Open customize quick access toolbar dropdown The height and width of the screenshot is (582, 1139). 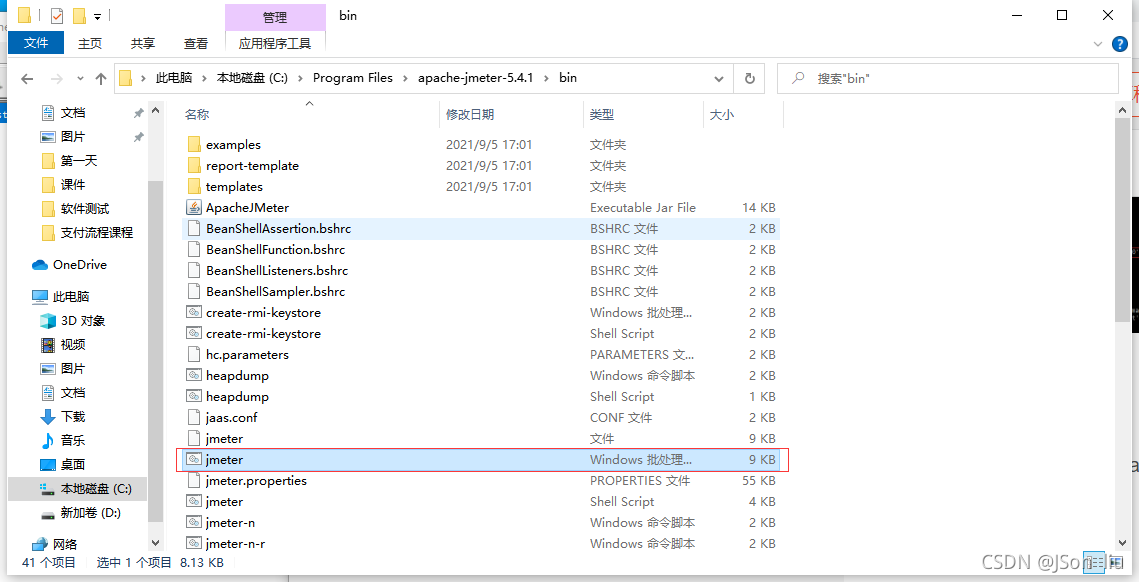[x=97, y=16]
